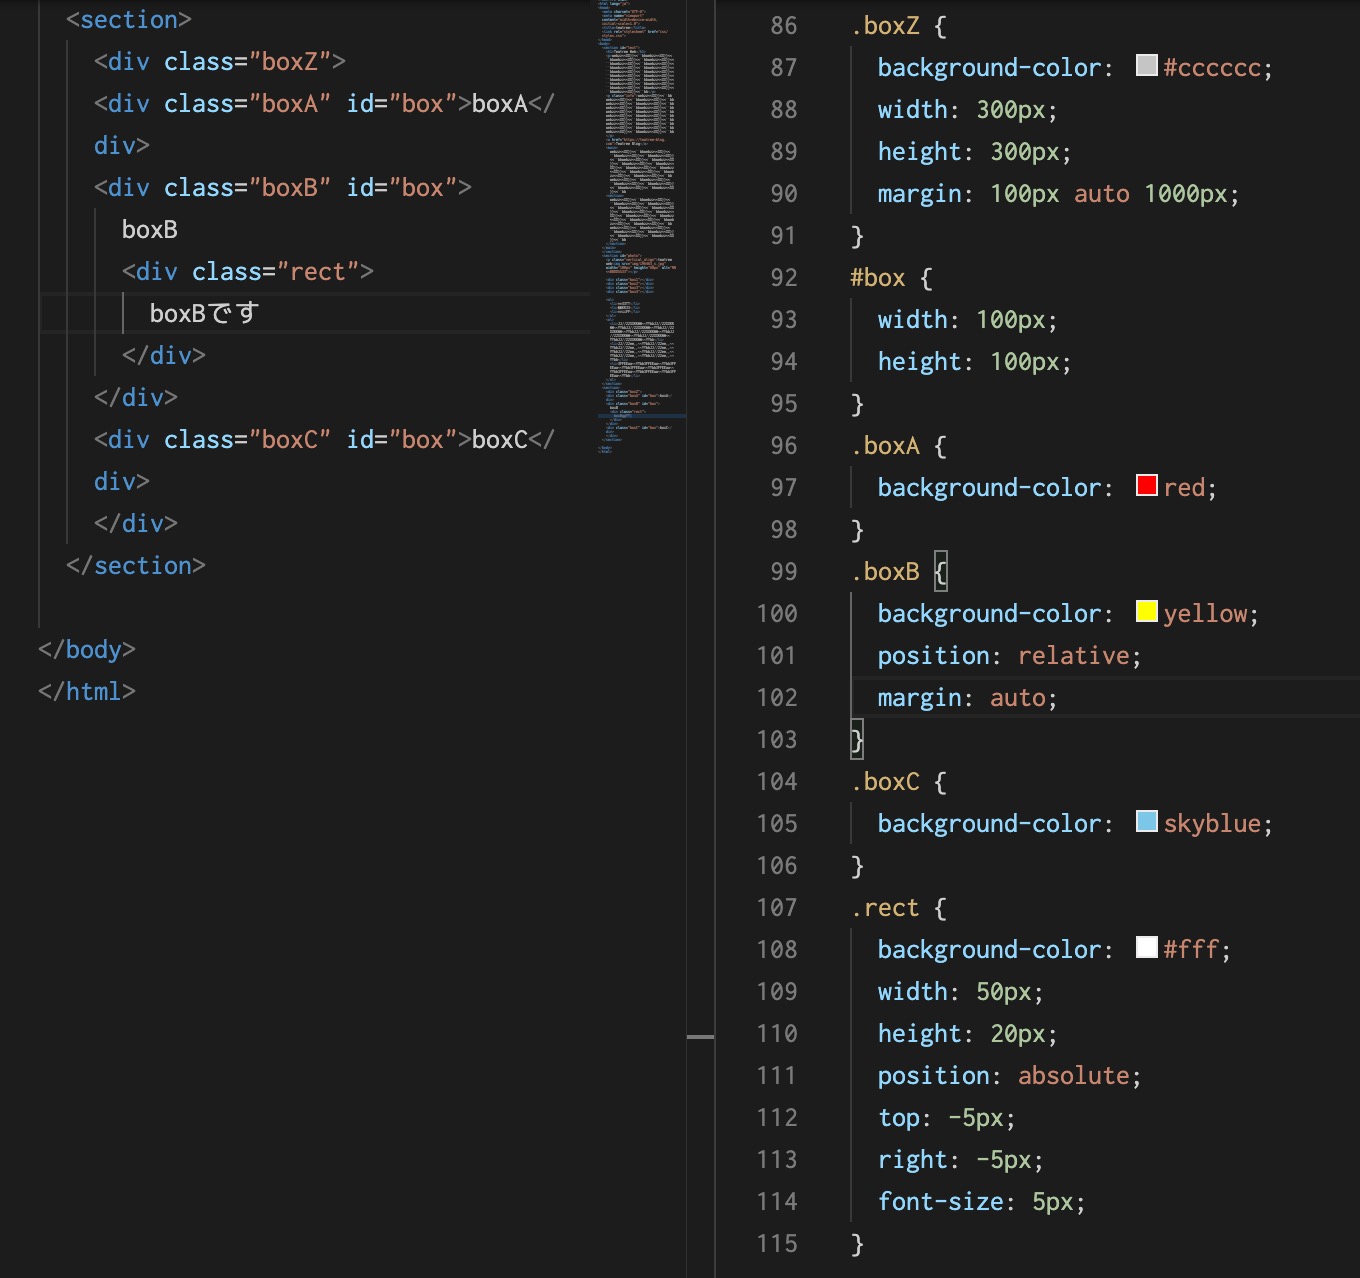The image size is (1360, 1278).
Task: Click the #box selector in CSS
Action: coord(877,278)
